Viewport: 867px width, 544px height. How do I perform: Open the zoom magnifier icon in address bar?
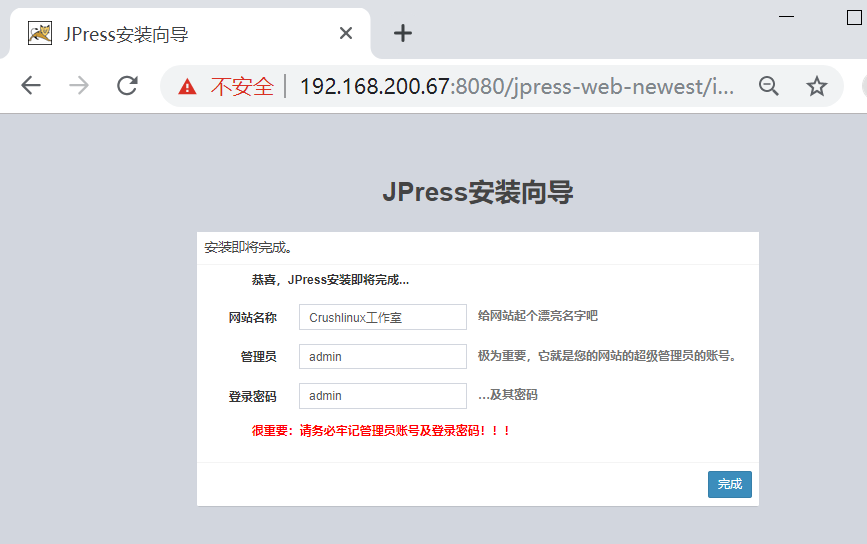[769, 86]
